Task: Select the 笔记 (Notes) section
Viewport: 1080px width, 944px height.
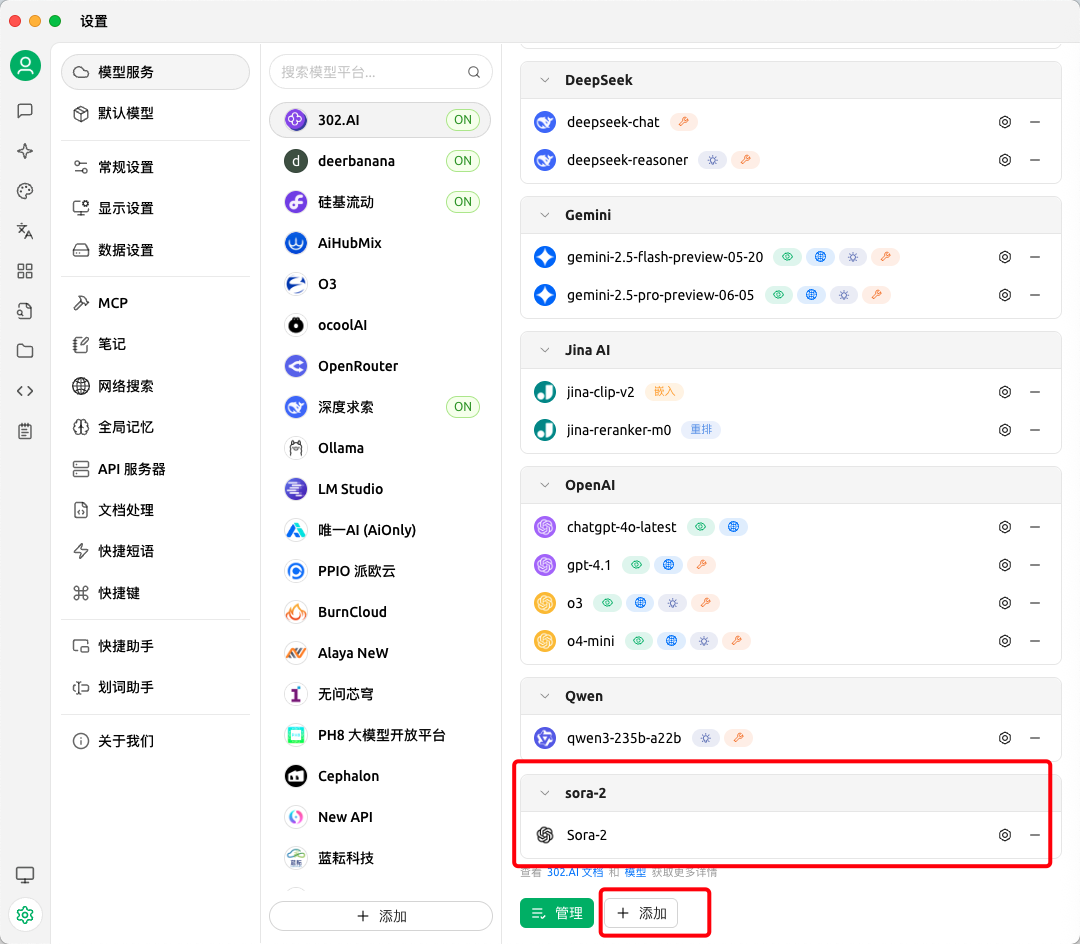Action: pyautogui.click(x=110, y=344)
